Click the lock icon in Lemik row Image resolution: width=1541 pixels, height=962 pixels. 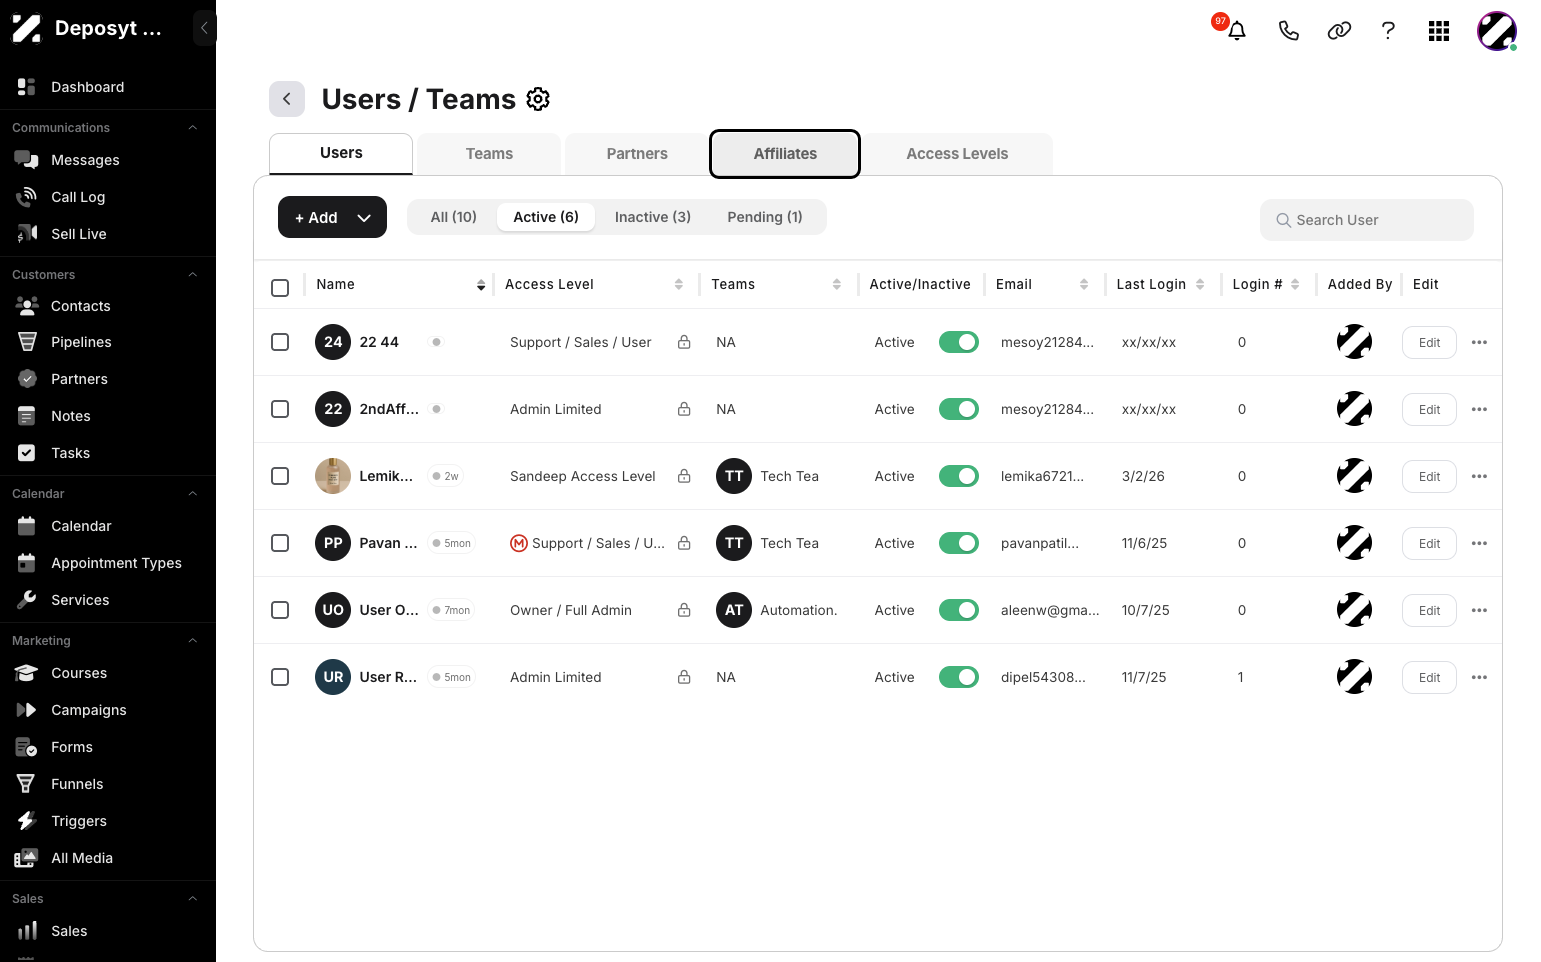pyautogui.click(x=684, y=476)
